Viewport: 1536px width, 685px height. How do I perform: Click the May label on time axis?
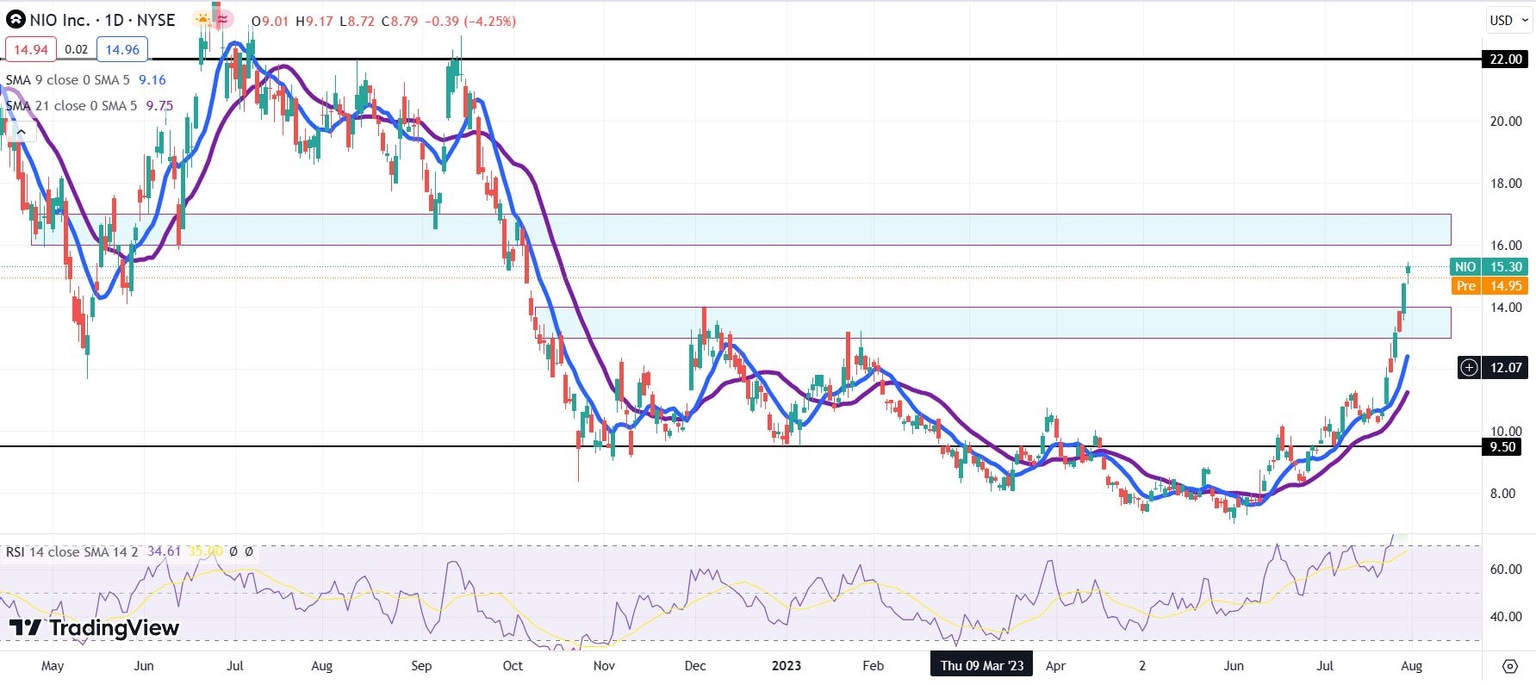pos(52,664)
